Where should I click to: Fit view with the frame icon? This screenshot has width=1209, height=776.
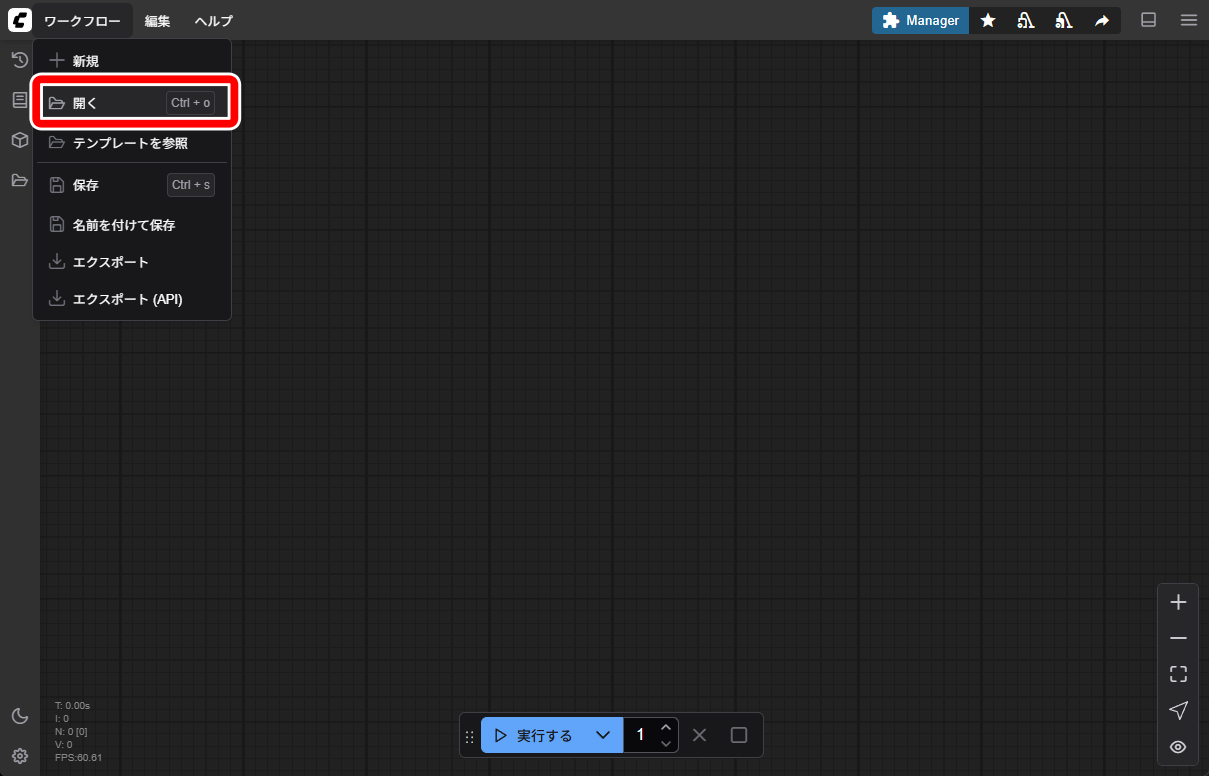pos(1178,674)
